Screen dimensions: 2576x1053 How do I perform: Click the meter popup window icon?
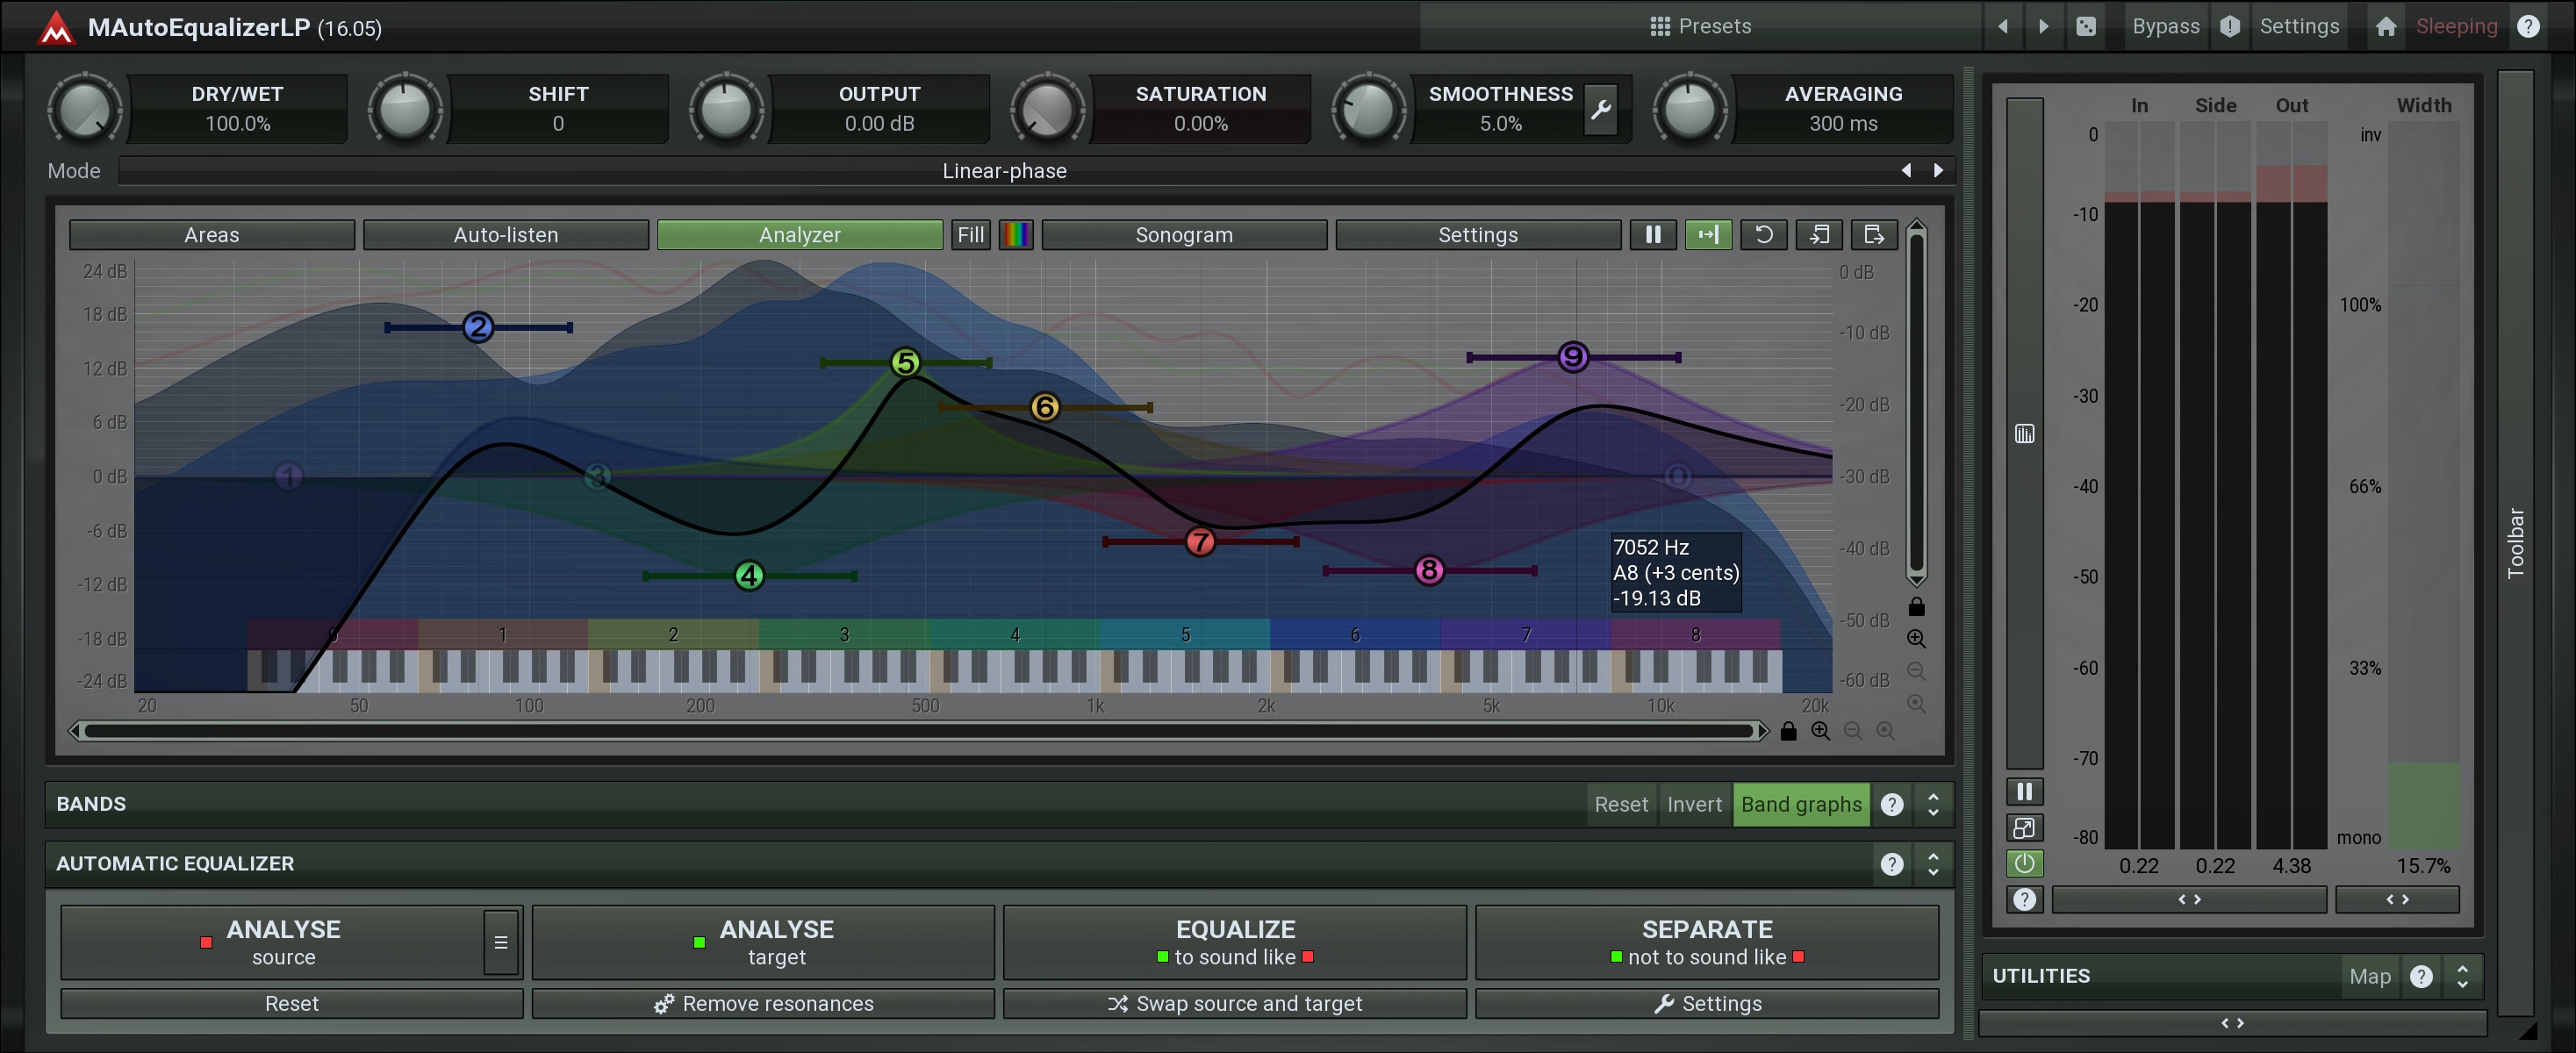2024,828
